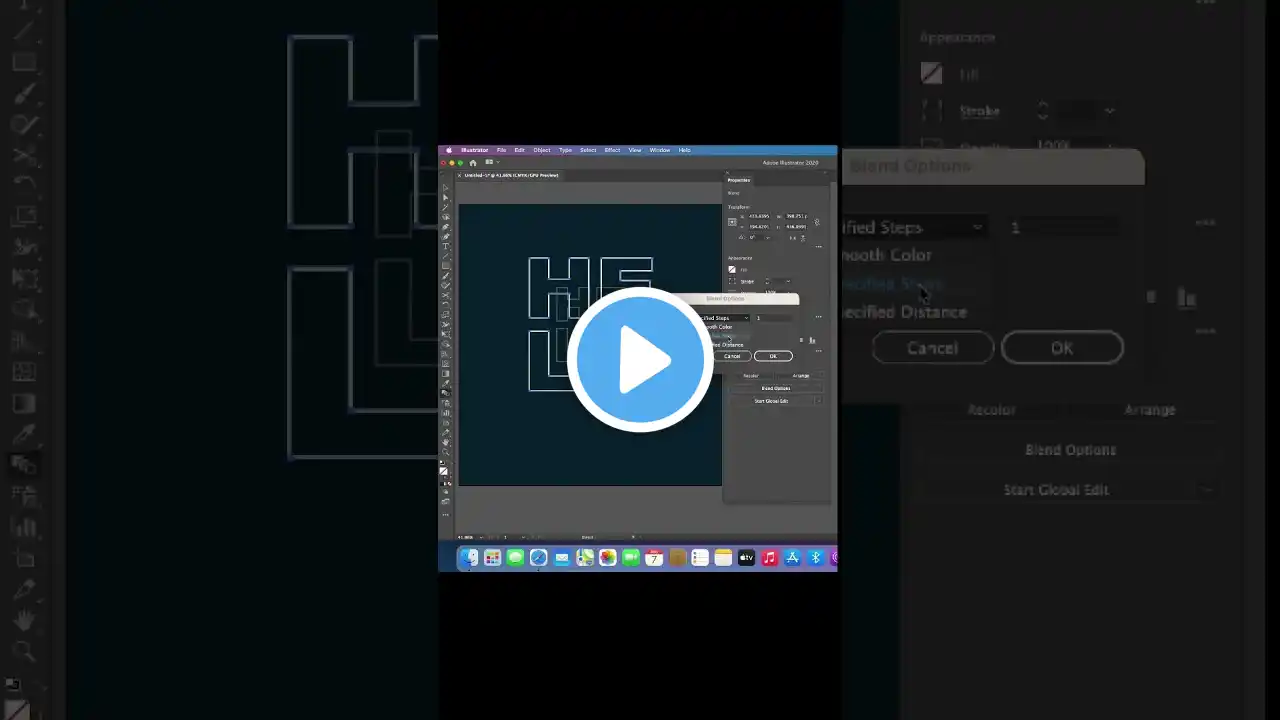
Task: Open the arrange documents layout switcher
Action: click(x=491, y=162)
